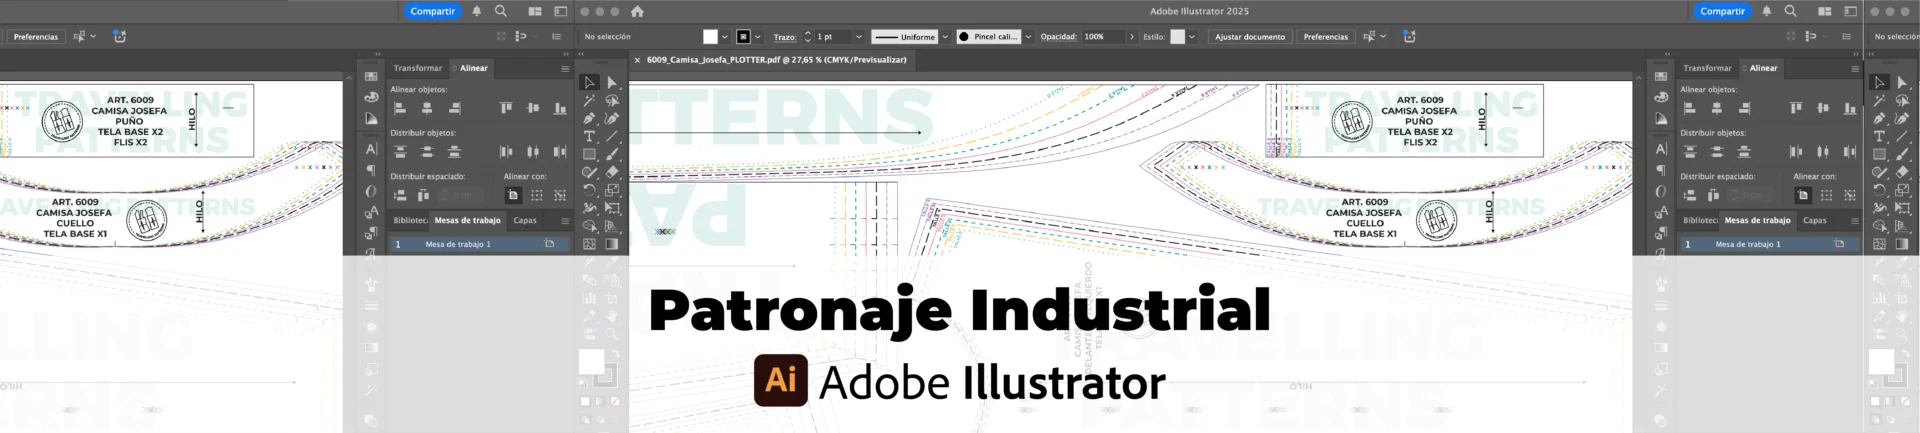Viewport: 1920px width, 433px height.
Task: Select the Type tool below the Home icon
Action: (x=589, y=137)
